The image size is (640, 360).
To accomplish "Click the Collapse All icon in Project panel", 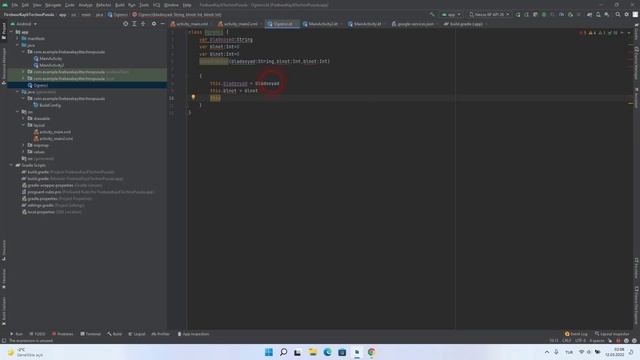I will 143,24.
